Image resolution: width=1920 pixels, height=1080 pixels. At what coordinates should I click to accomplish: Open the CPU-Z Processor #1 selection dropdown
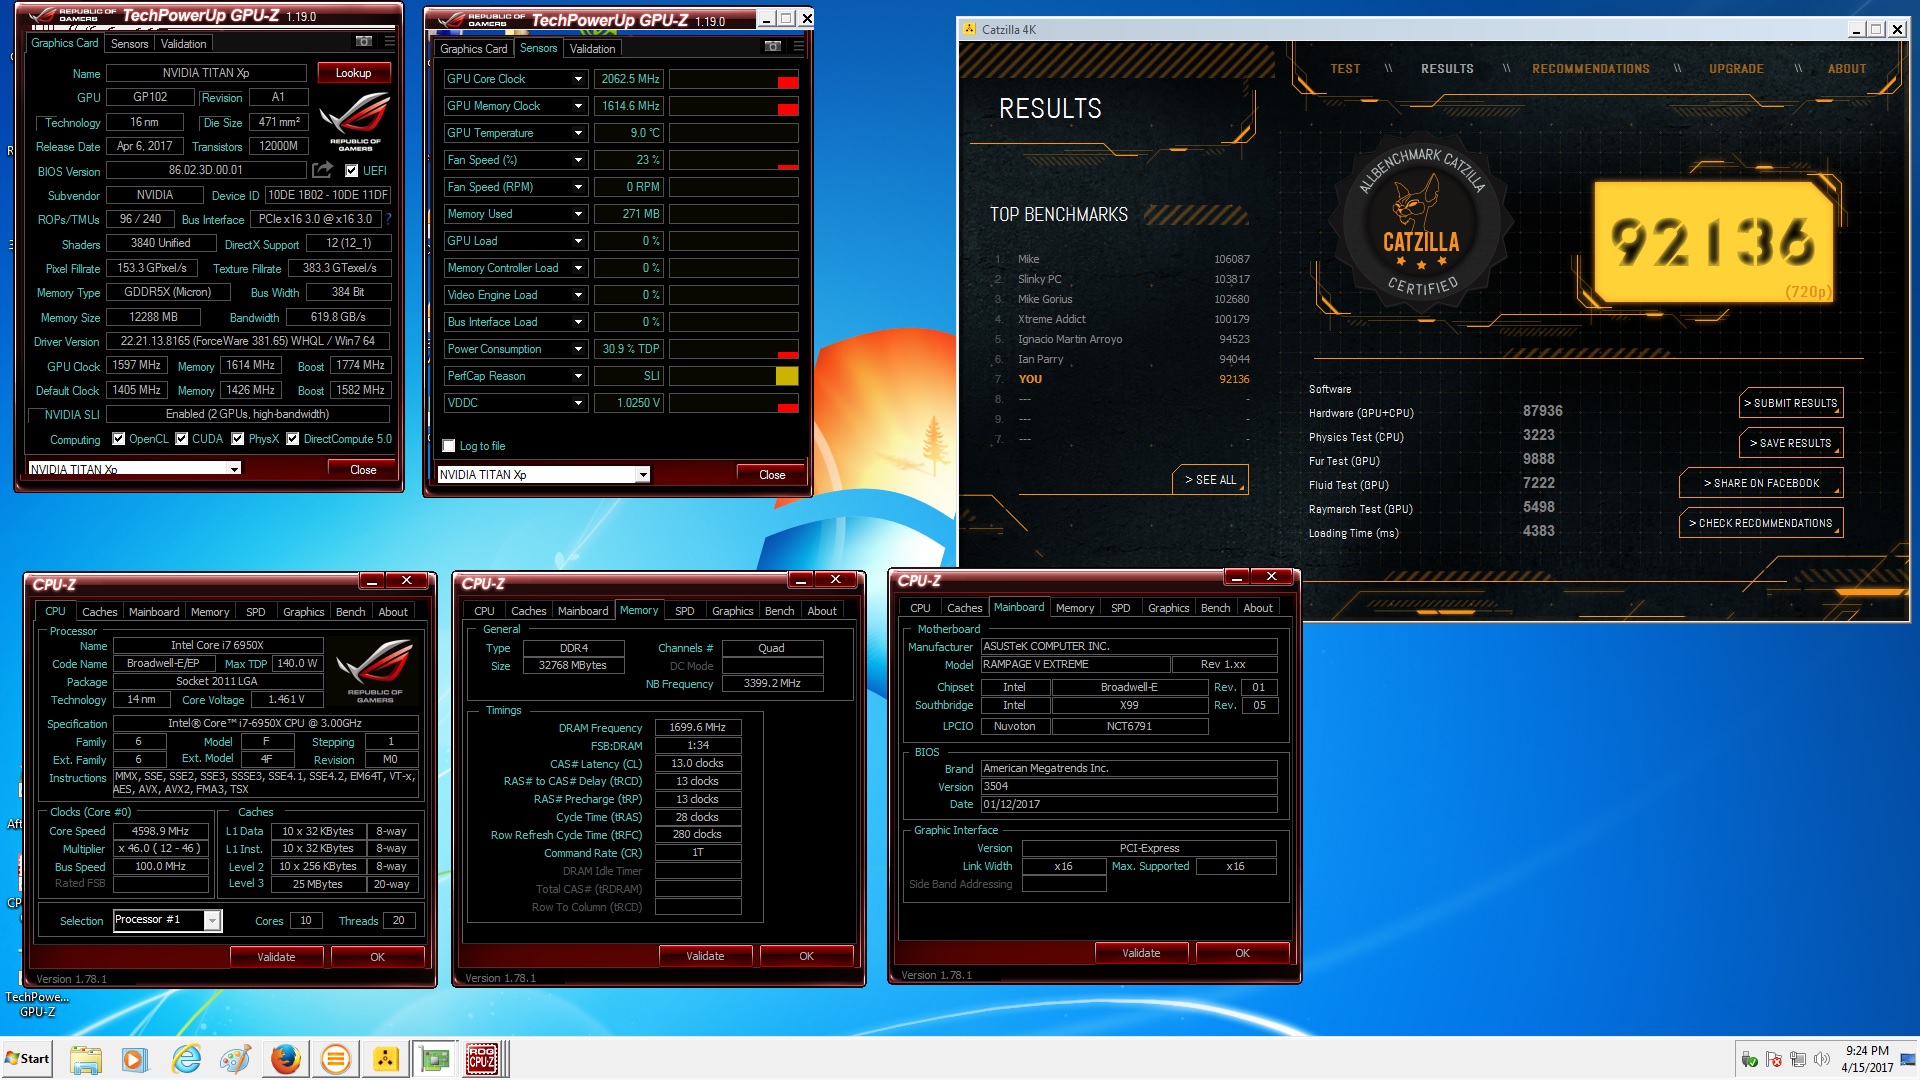point(212,920)
